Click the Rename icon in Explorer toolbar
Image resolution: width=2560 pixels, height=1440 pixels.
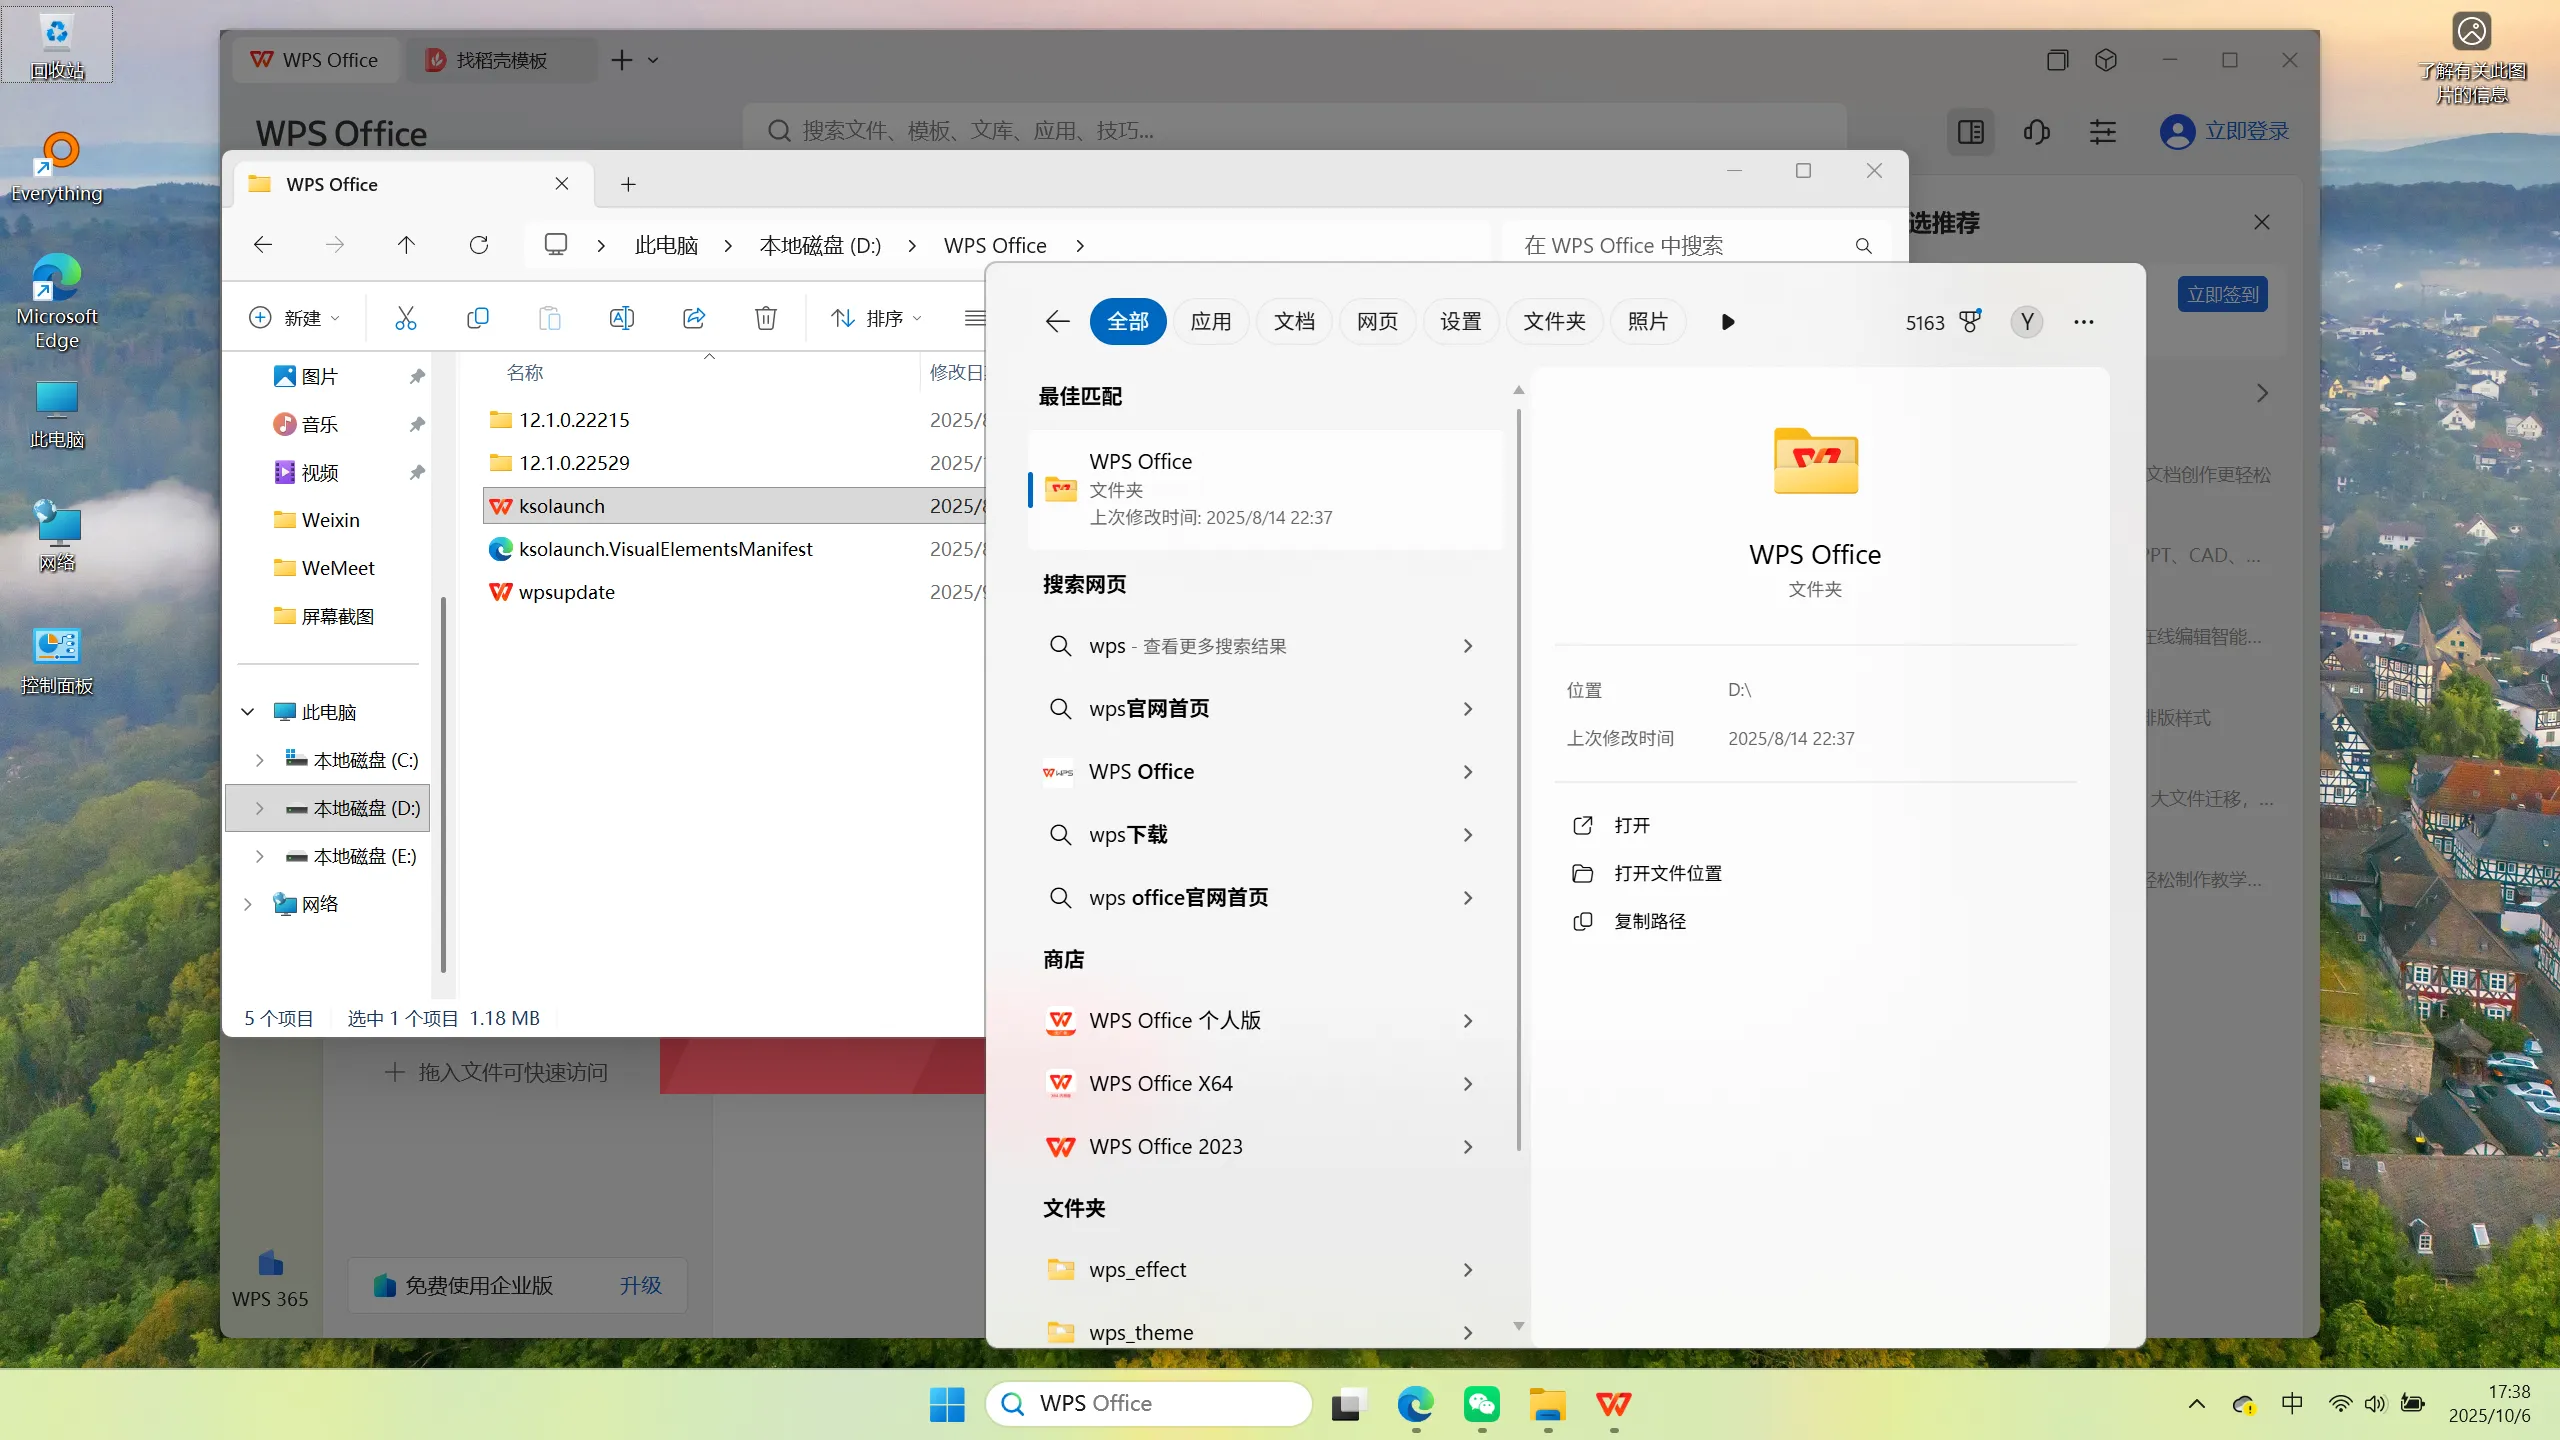tap(621, 318)
